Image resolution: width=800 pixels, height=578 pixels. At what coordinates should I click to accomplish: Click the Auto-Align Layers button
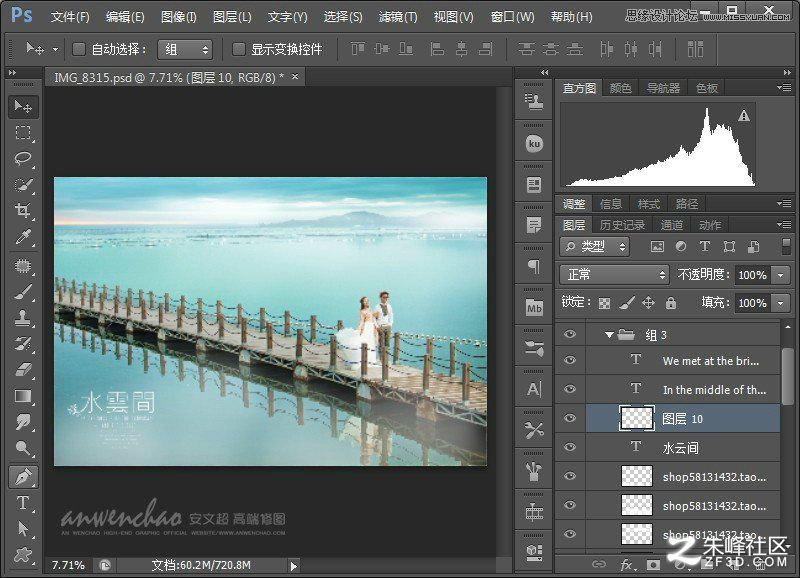point(695,49)
